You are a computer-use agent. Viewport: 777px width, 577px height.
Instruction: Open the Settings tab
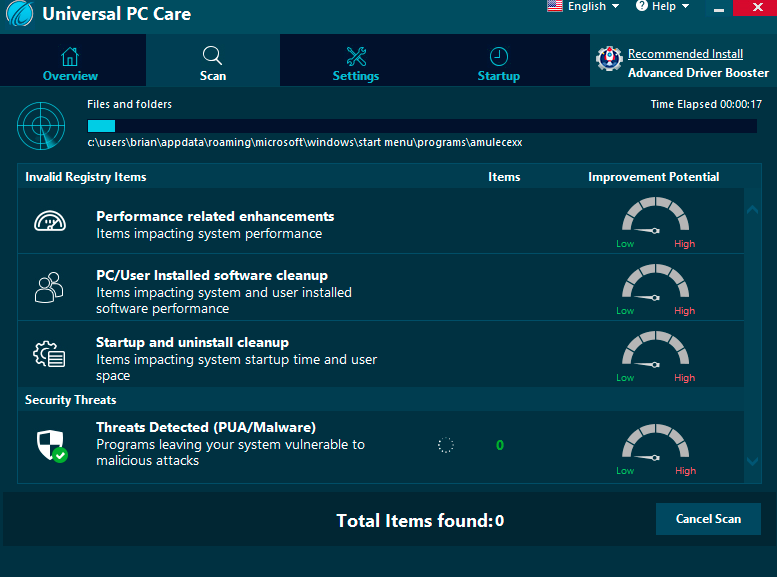pyautogui.click(x=356, y=60)
